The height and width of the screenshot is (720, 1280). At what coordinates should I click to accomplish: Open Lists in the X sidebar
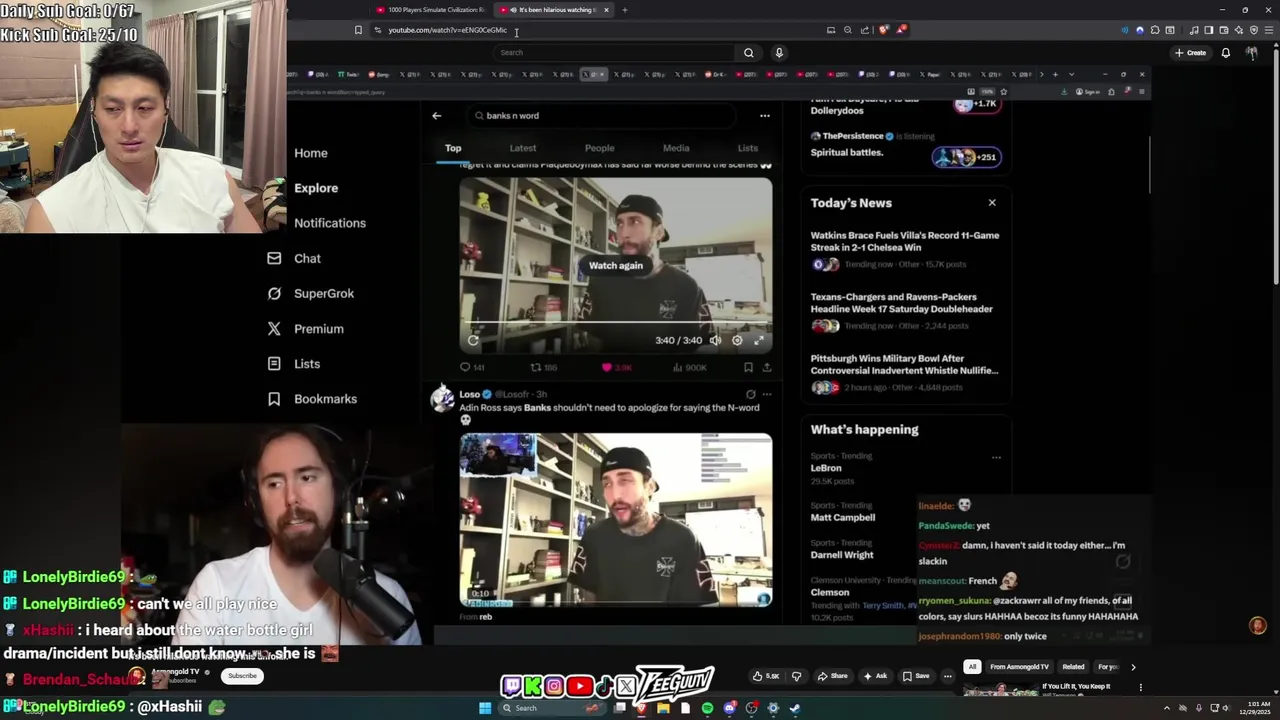294,364
